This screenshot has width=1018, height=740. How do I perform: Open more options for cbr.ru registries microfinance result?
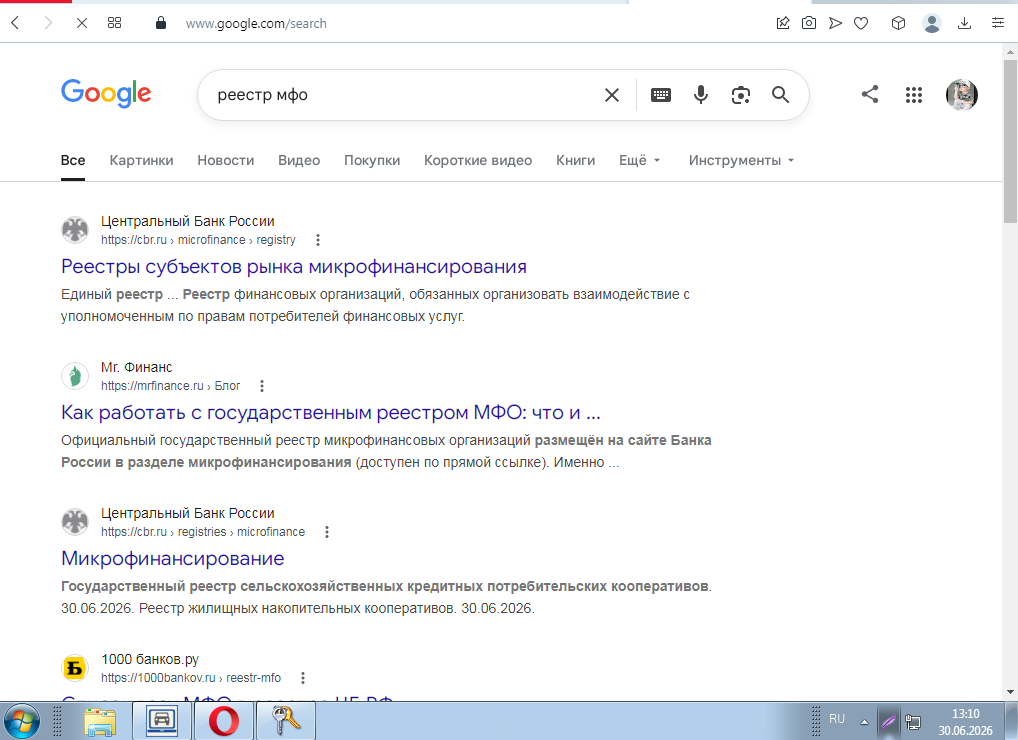point(327,532)
